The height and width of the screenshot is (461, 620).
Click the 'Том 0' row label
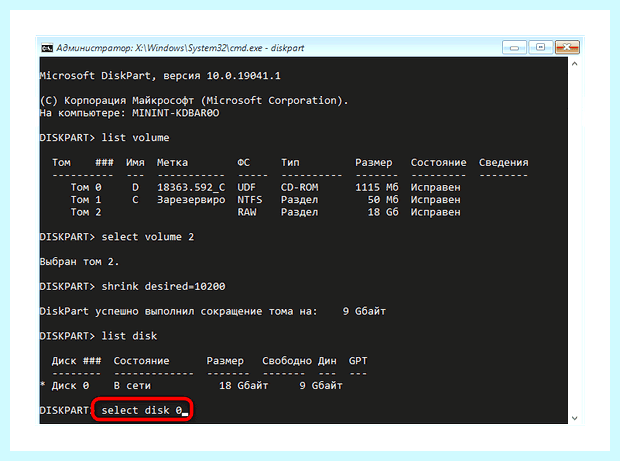86,187
